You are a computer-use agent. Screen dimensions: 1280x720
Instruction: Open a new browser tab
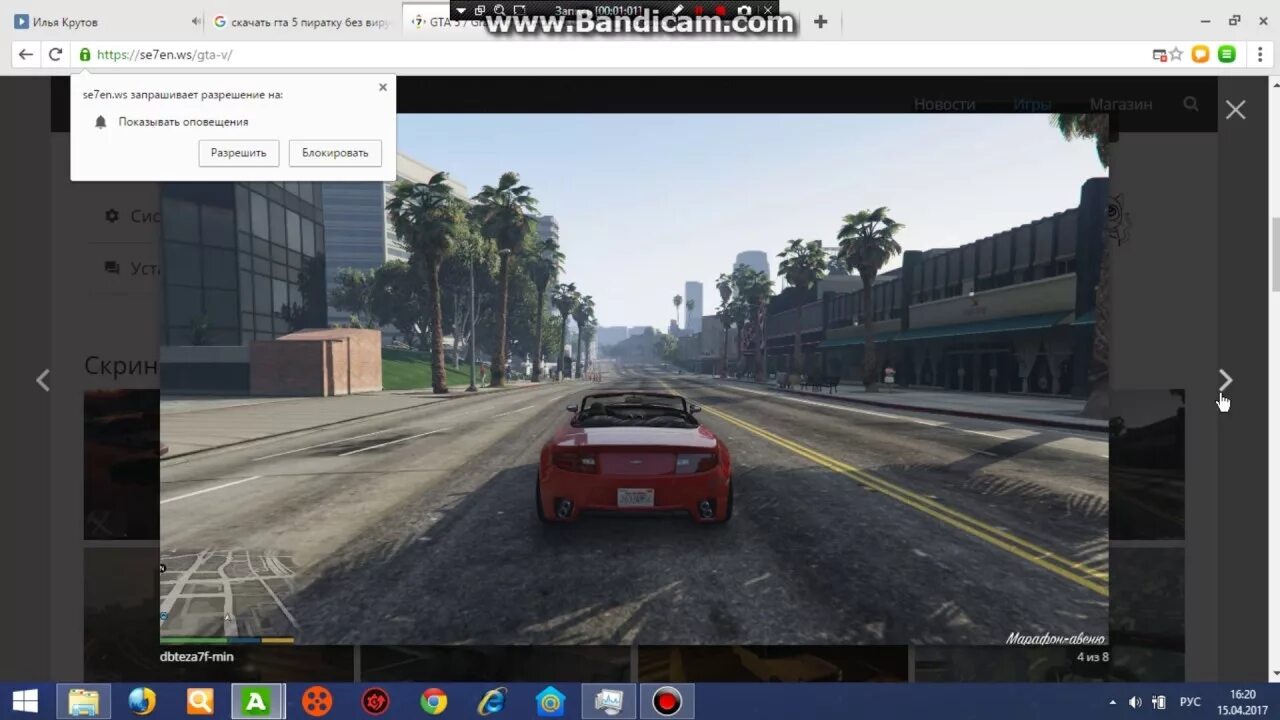[x=820, y=21]
